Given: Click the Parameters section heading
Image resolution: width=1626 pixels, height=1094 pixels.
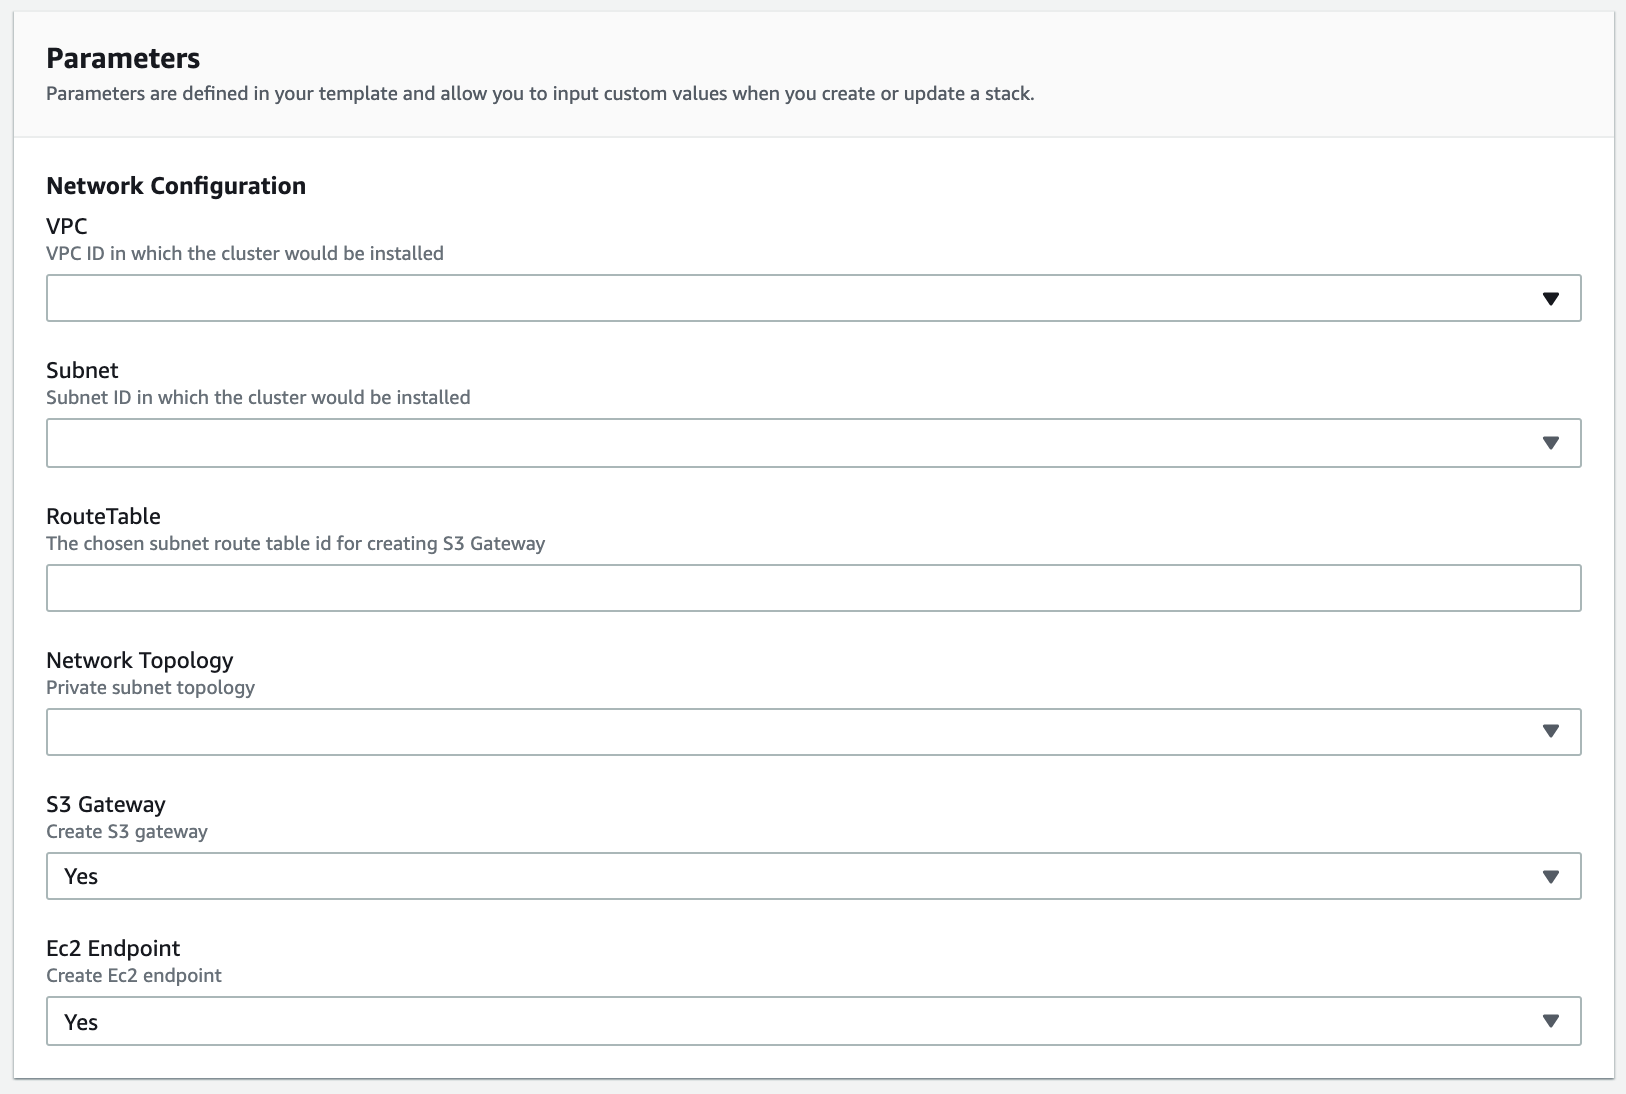Looking at the screenshot, I should [123, 58].
